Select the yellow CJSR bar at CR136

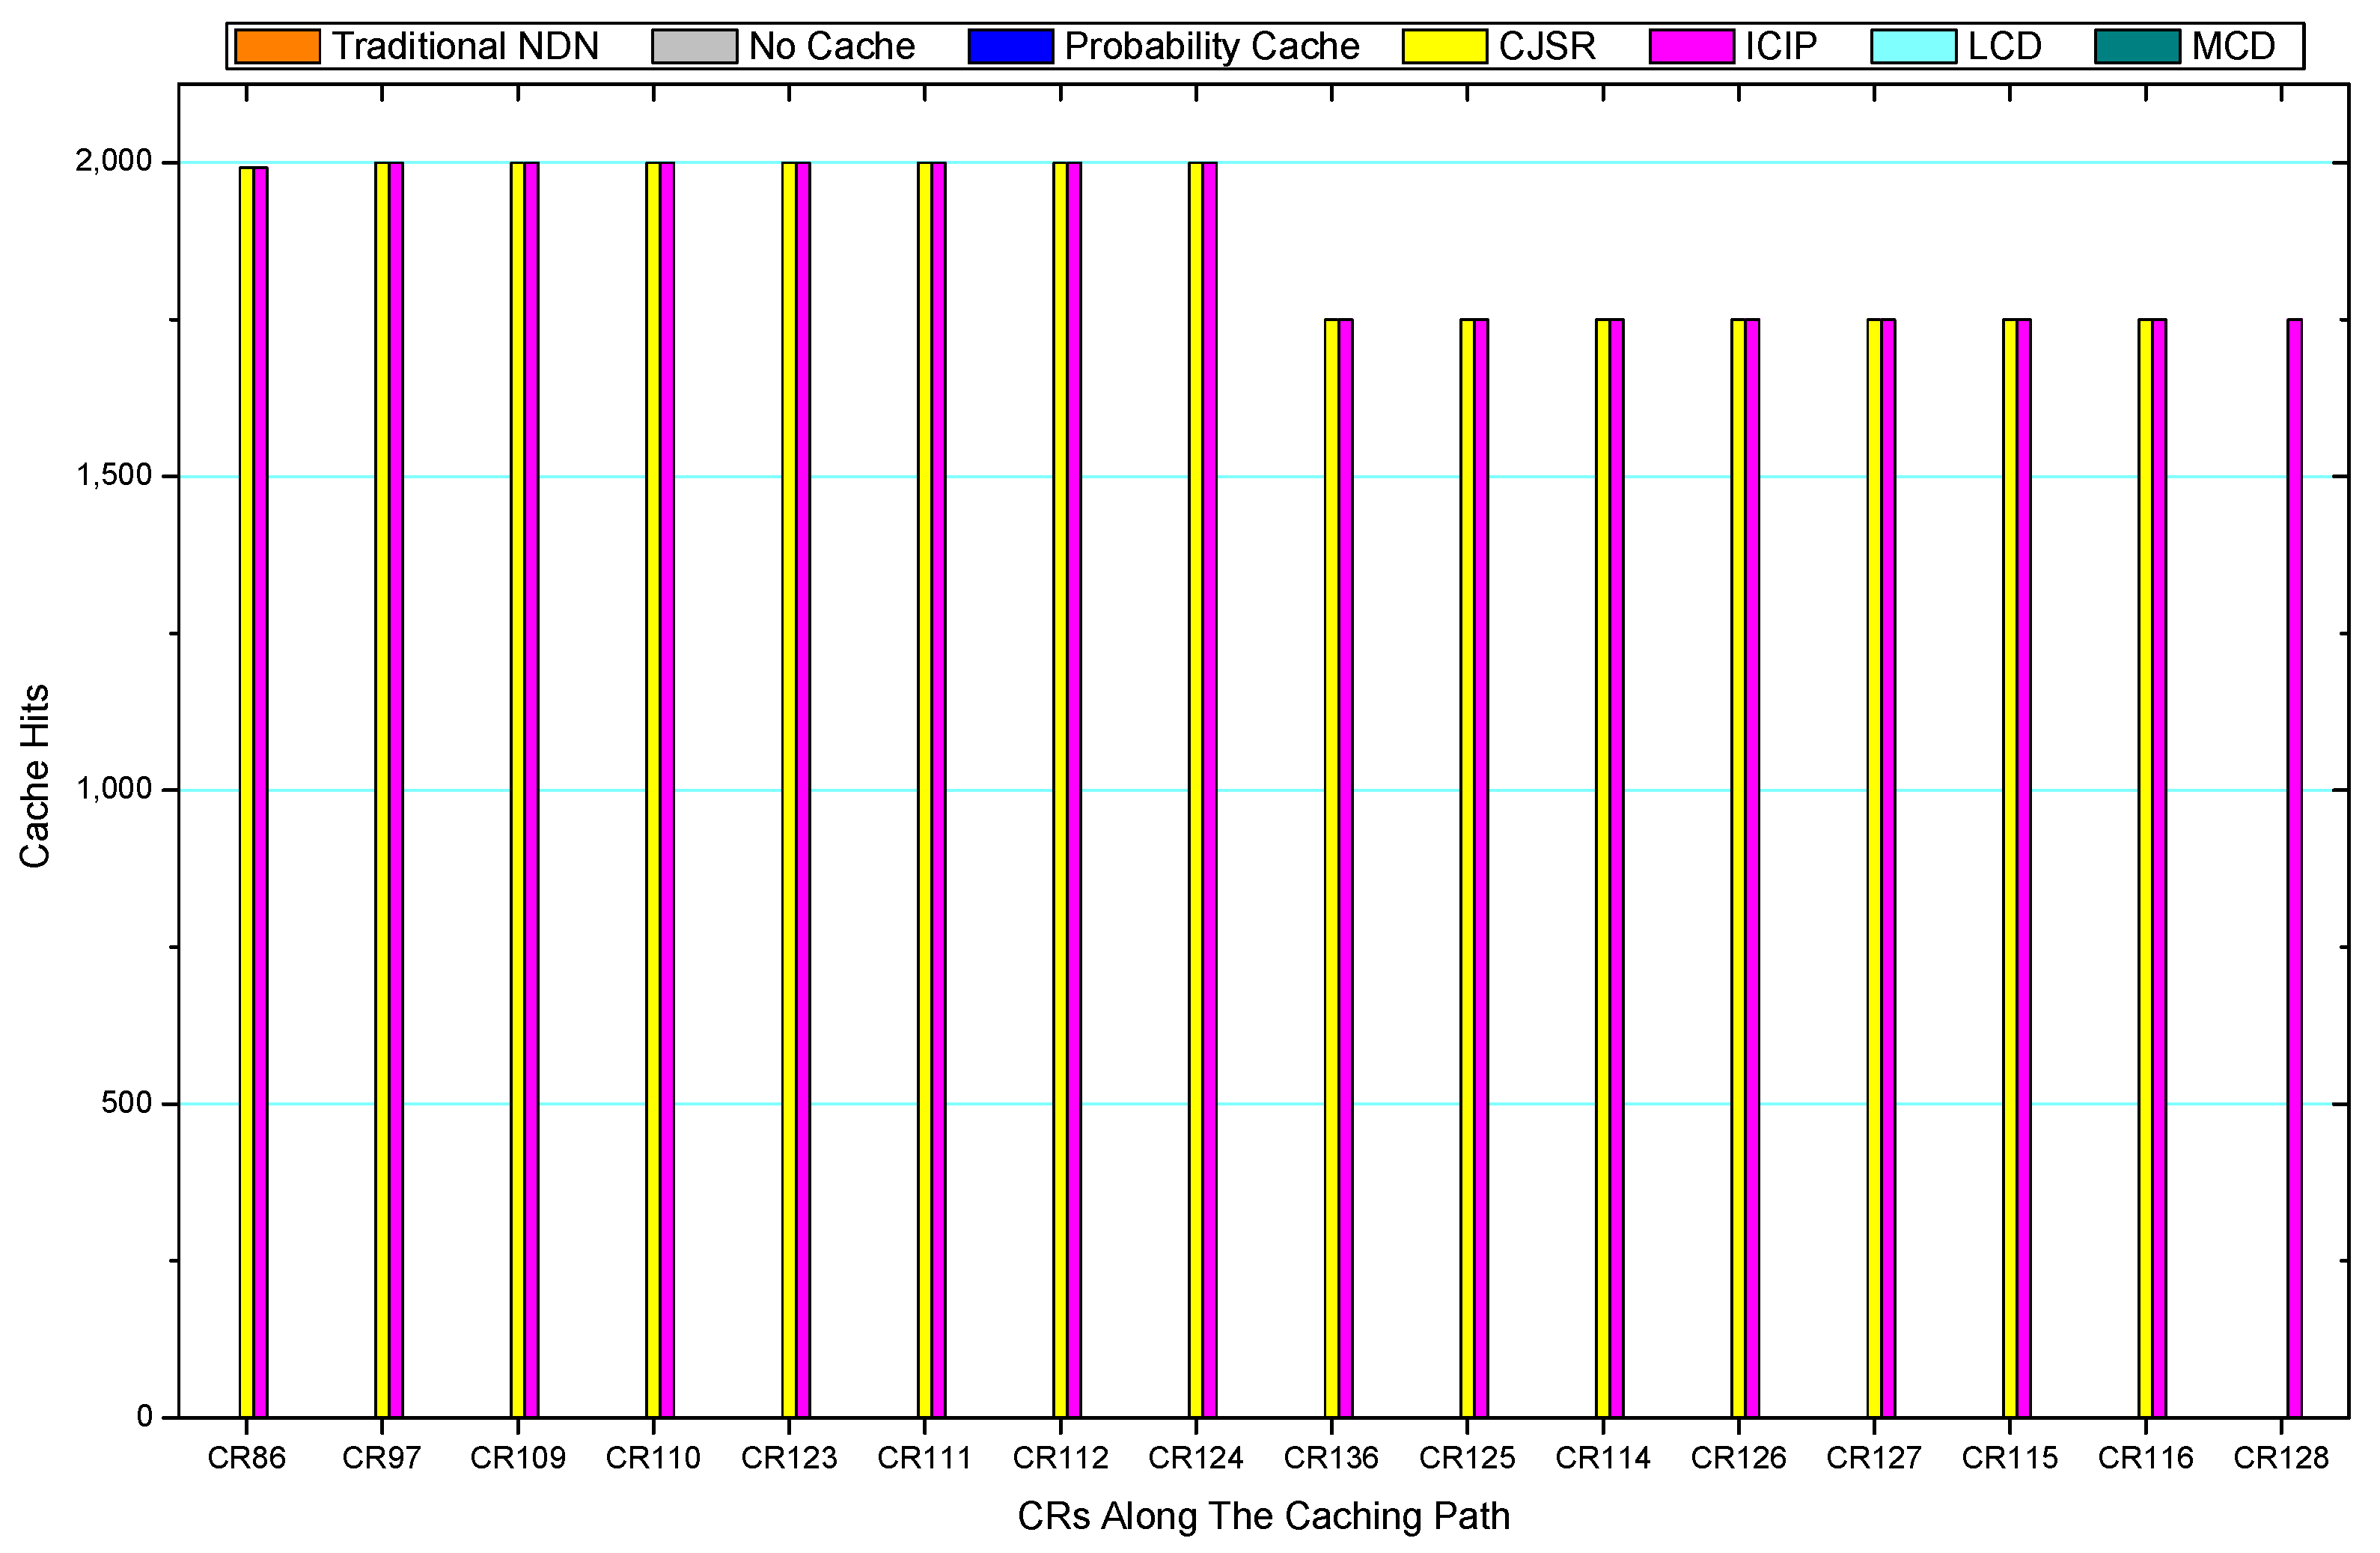pos(1331,868)
